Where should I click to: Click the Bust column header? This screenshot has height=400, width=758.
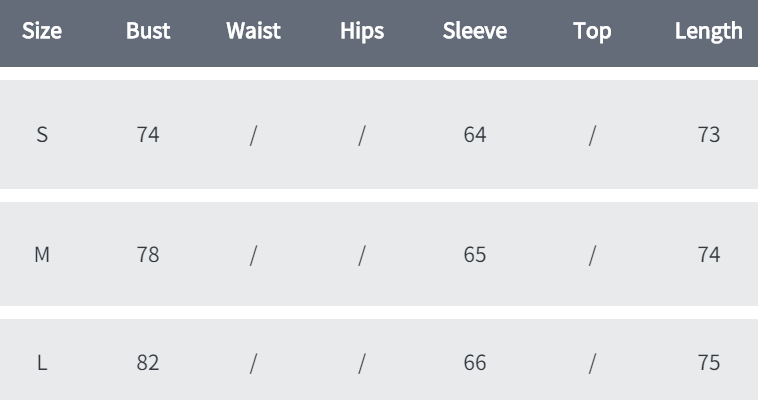[x=148, y=31]
